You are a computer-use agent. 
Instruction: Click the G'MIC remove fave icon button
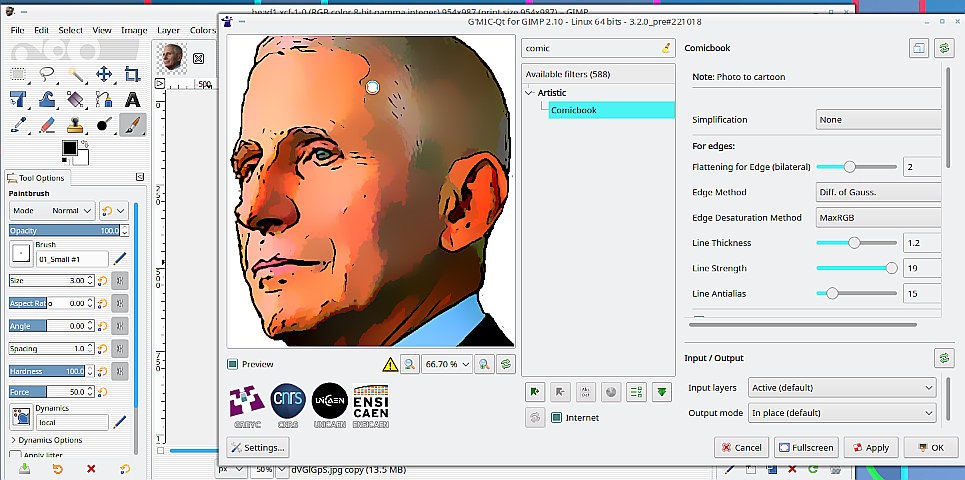[x=560, y=391]
